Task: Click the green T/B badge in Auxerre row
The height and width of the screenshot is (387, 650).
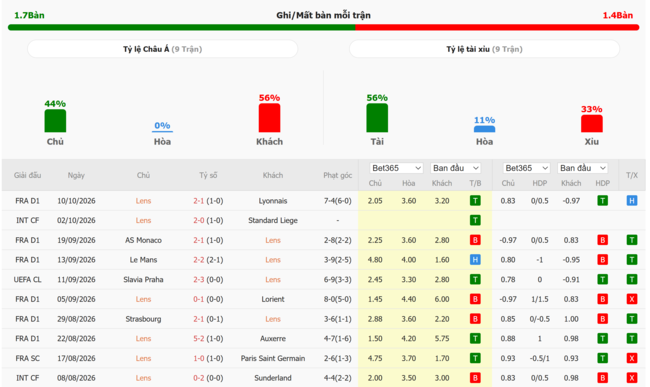Action: coord(475,339)
